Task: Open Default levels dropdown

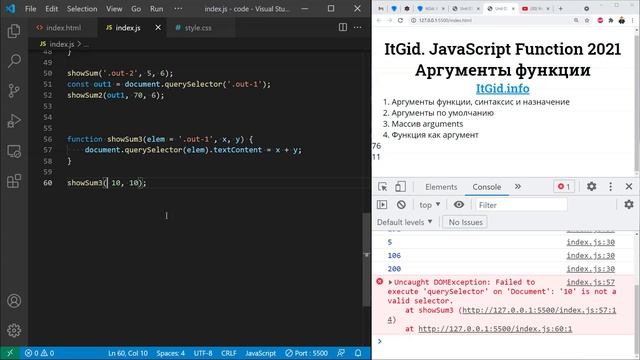Action: tap(404, 222)
